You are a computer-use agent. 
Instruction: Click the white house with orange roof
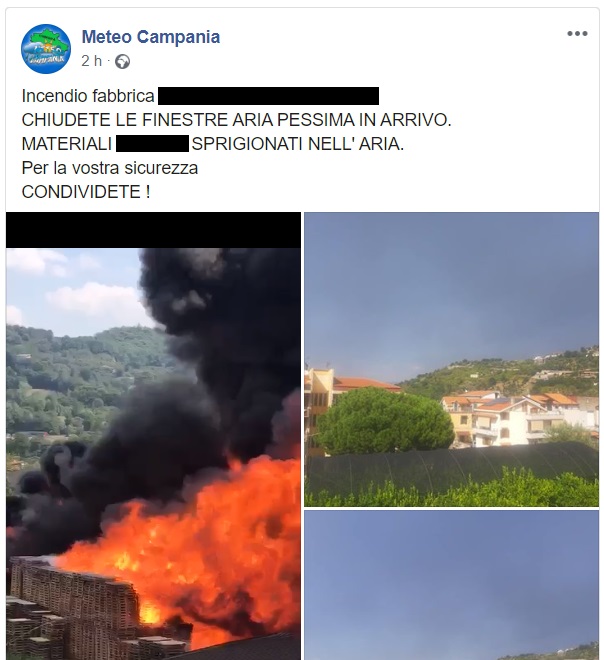516,419
